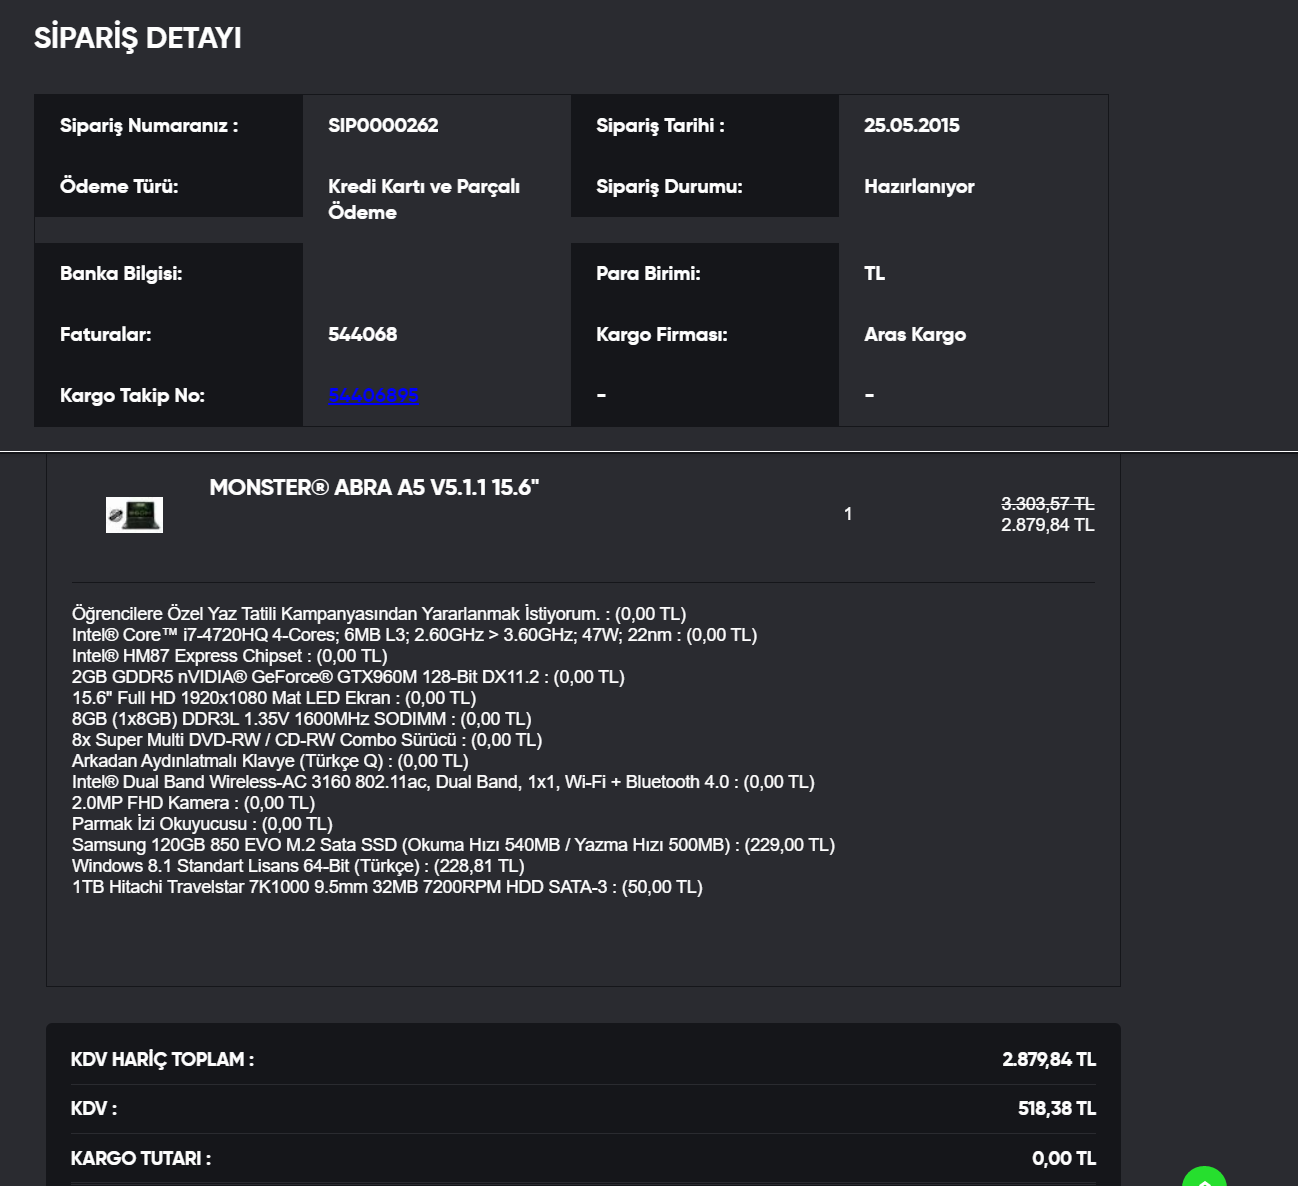Screen dimensions: 1298x1186
Task: Select invoice number 544068
Action: point(362,334)
